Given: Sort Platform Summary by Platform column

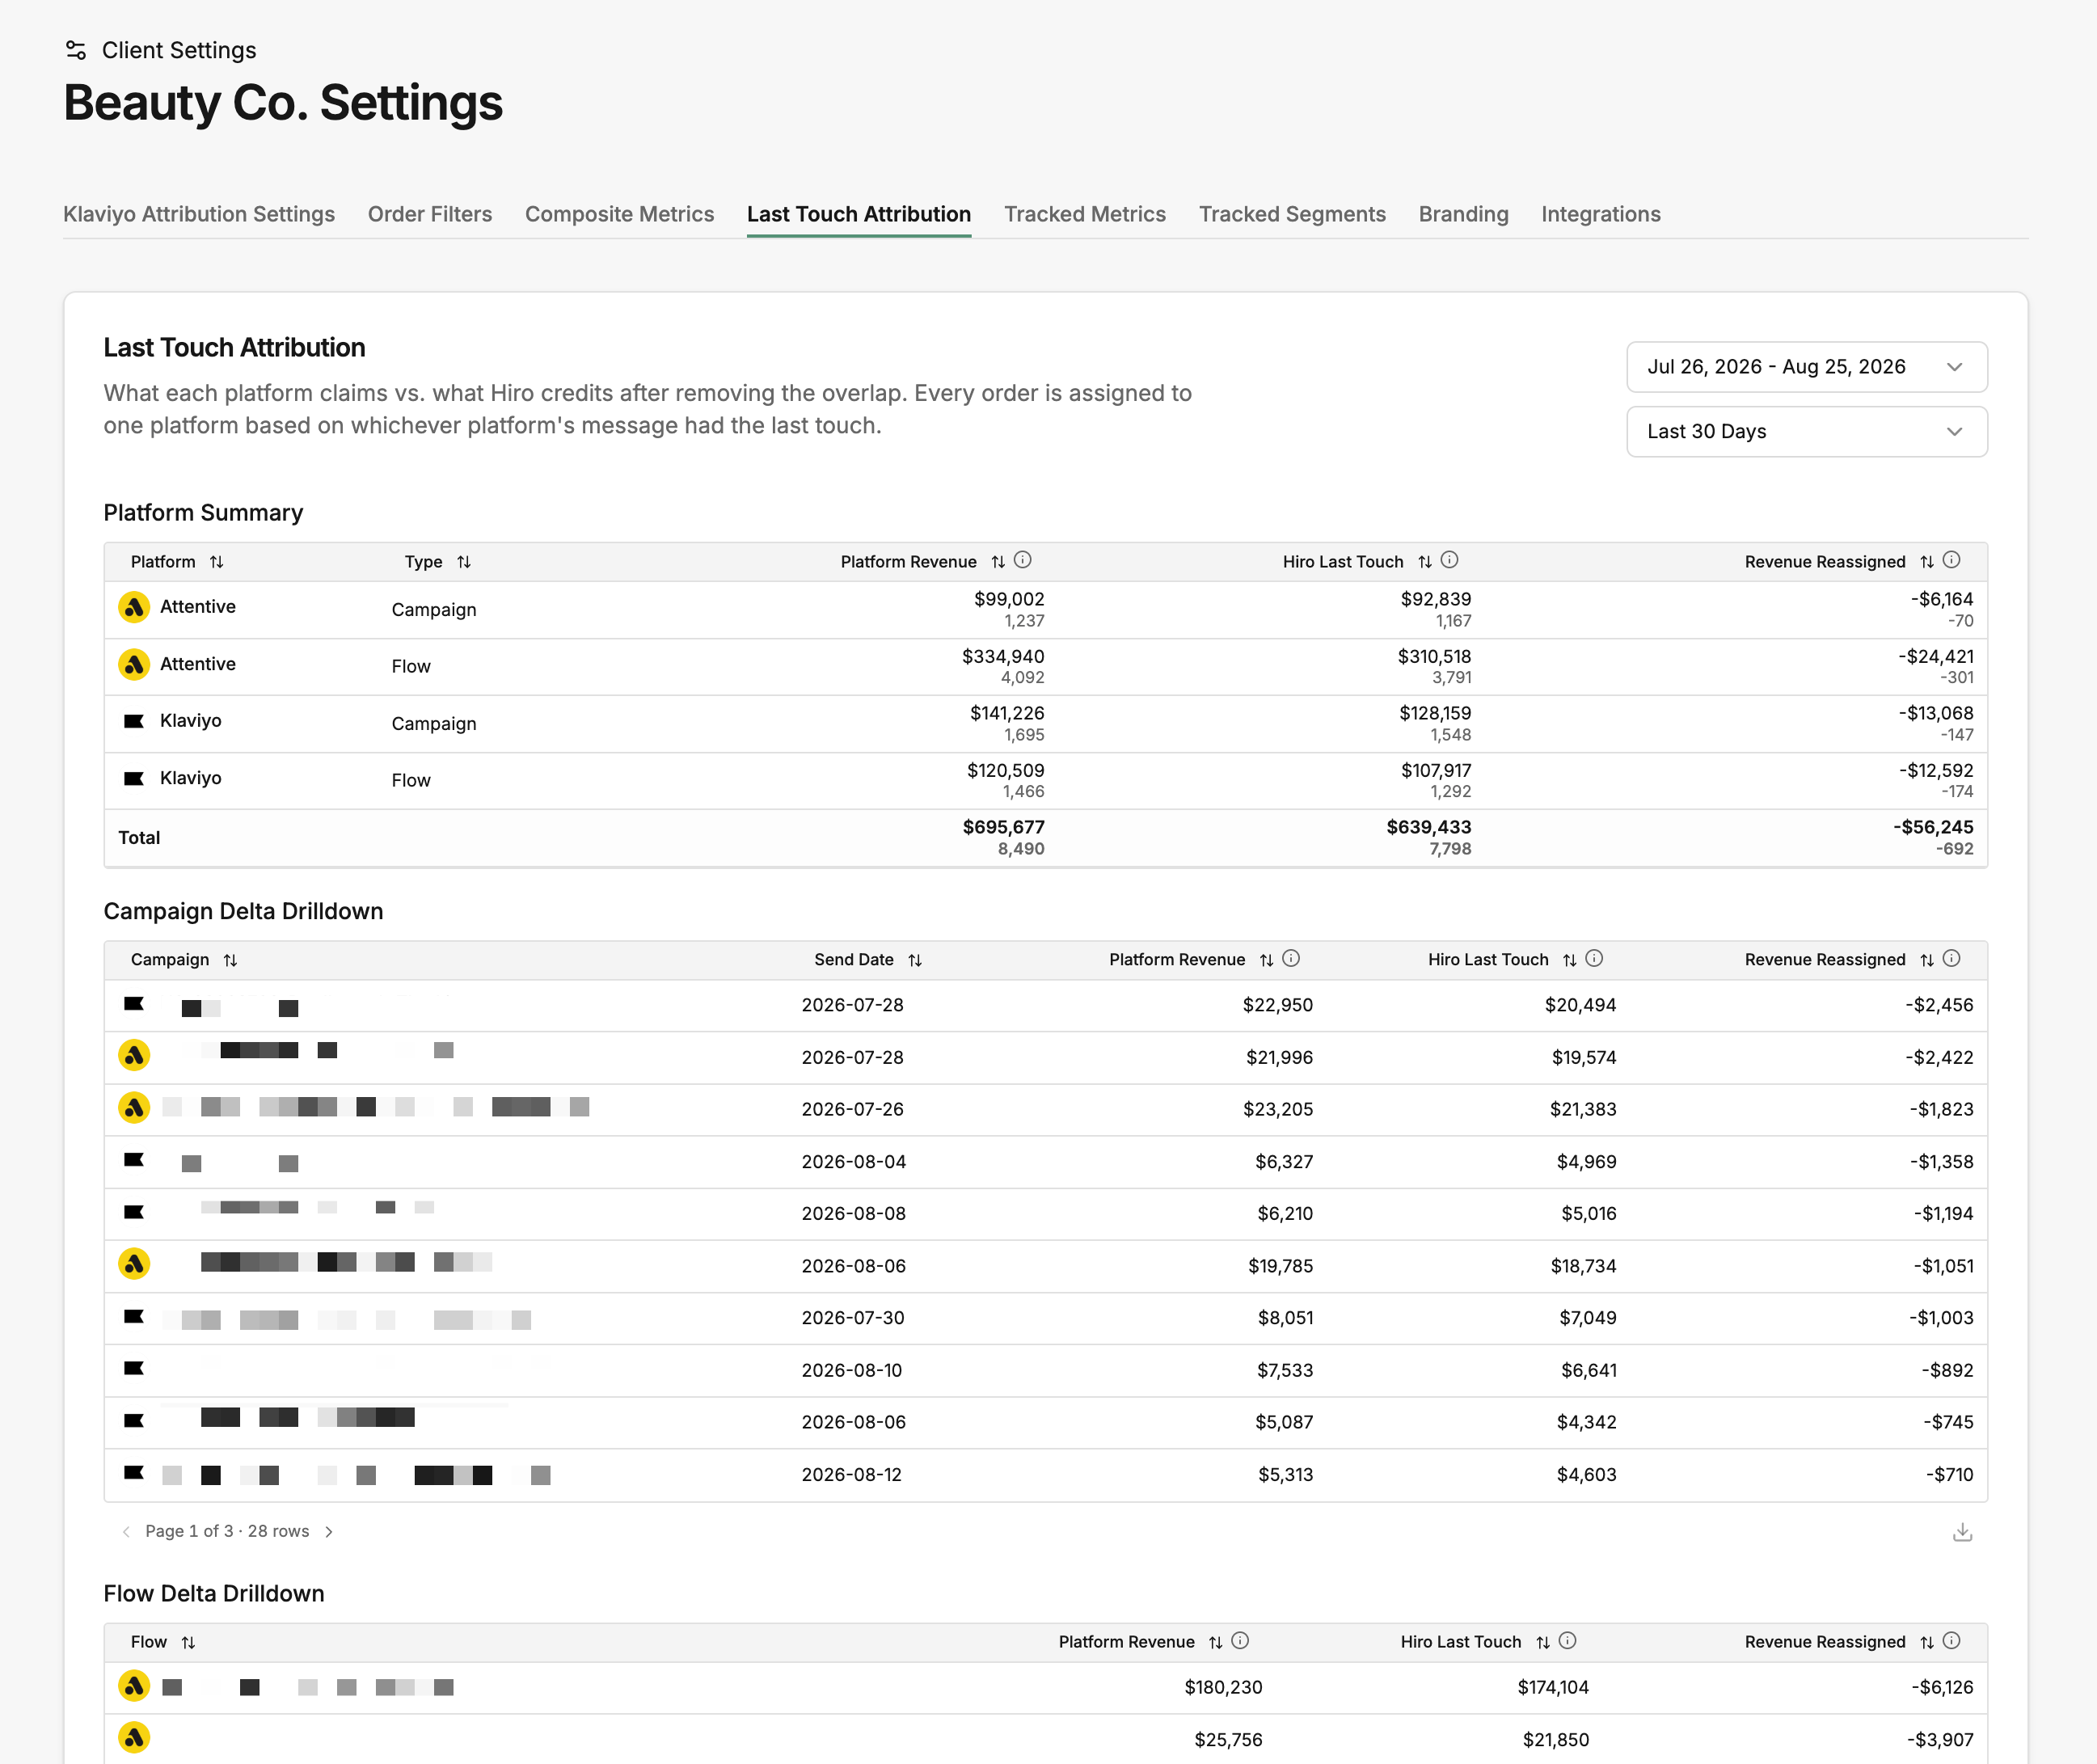Looking at the screenshot, I should pyautogui.click(x=217, y=562).
